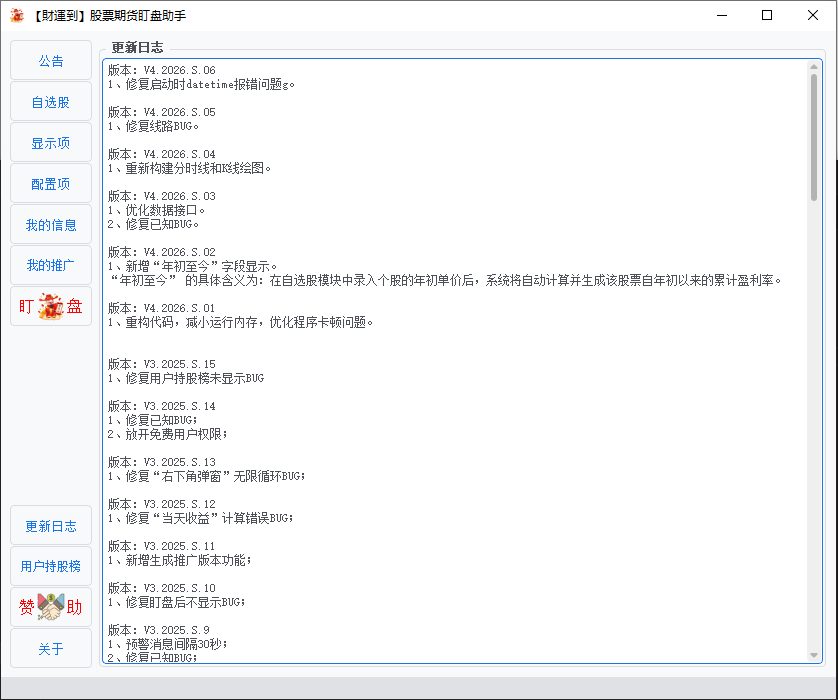Open the 关于 About section
Screen dimensions: 838x700
click(x=50, y=648)
